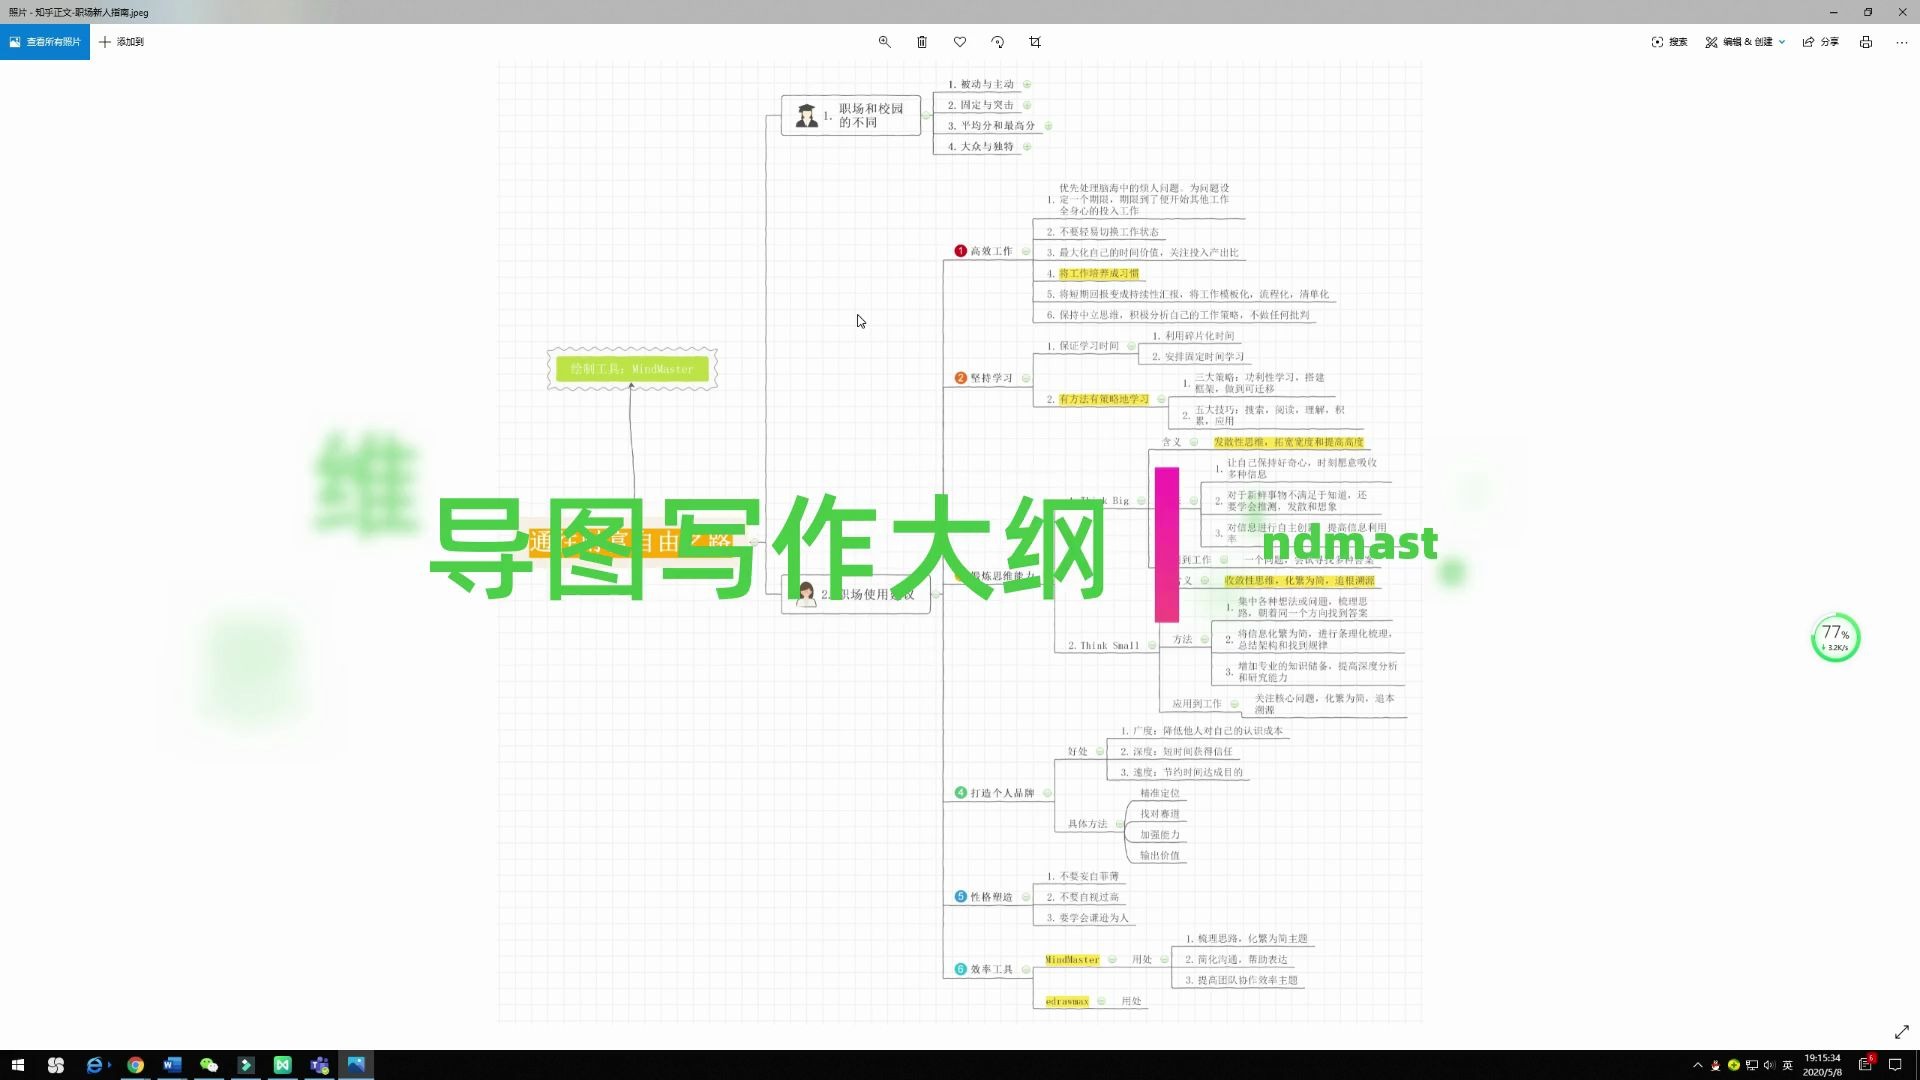Click the delete/trash icon in toolbar
This screenshot has height=1080, width=1920.
click(x=922, y=41)
